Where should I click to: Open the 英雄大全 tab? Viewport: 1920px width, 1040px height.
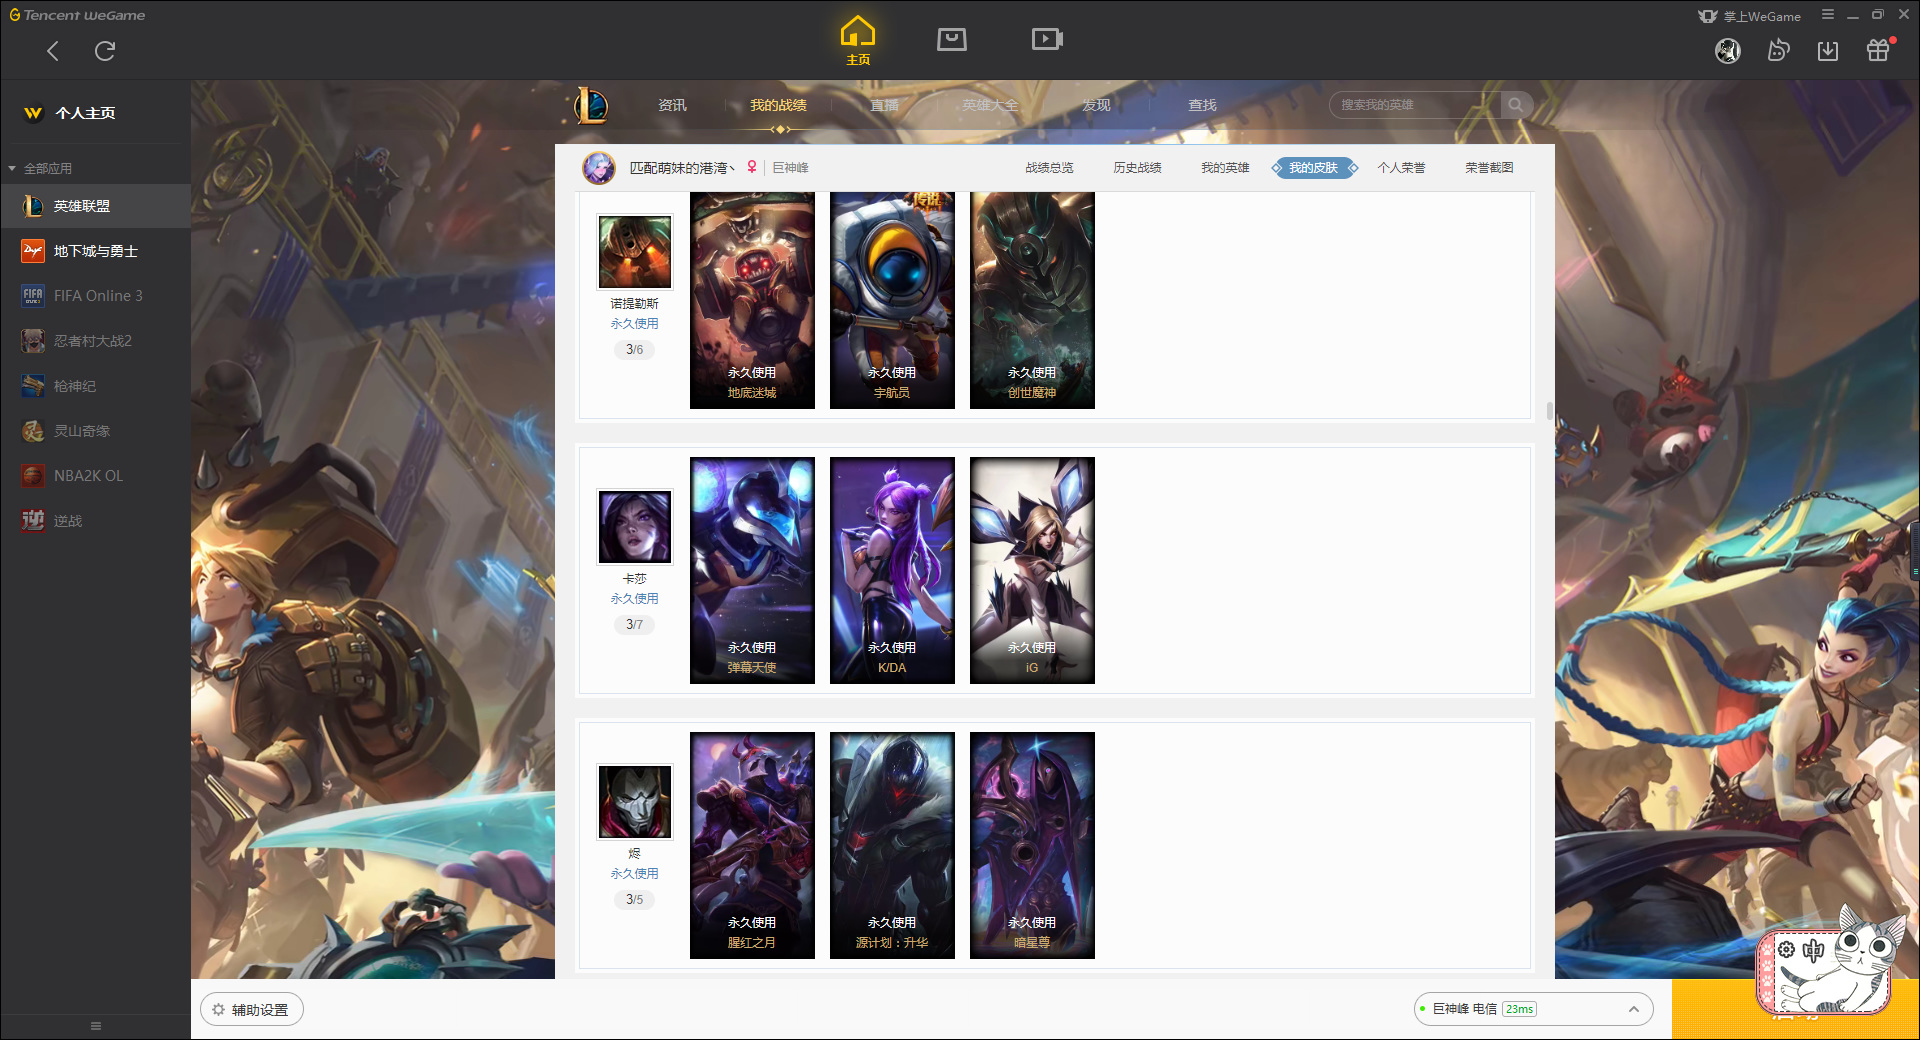click(990, 105)
